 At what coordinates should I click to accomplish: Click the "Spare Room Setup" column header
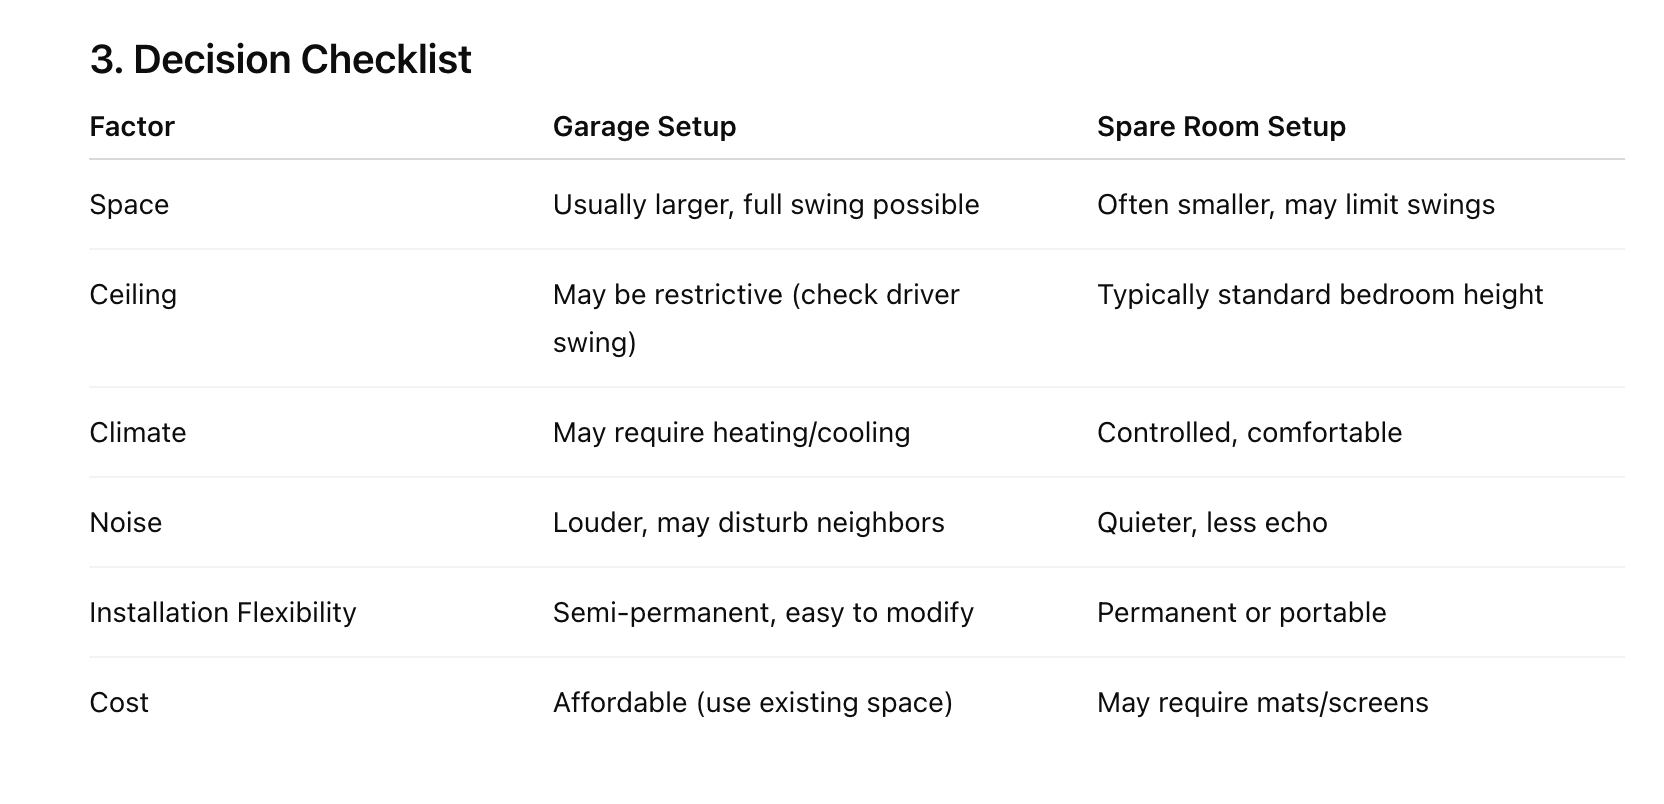1221,127
